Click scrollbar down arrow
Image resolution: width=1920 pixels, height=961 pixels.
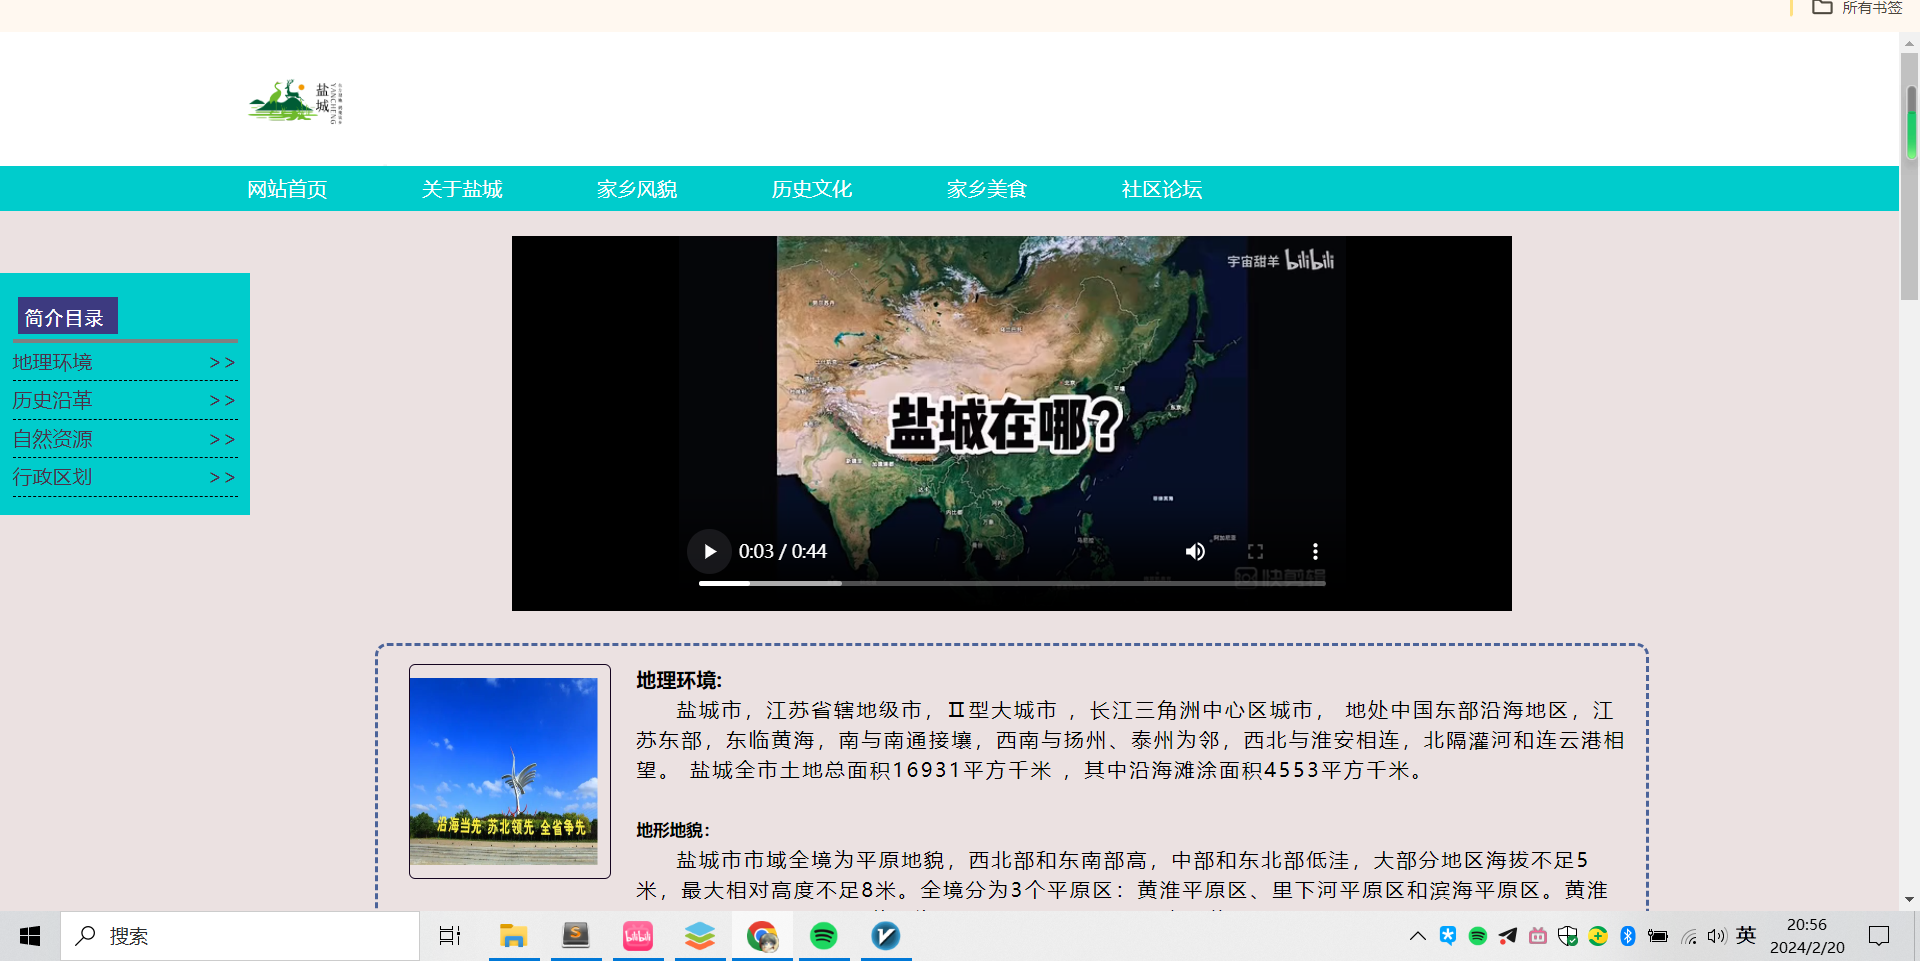[x=1910, y=899]
